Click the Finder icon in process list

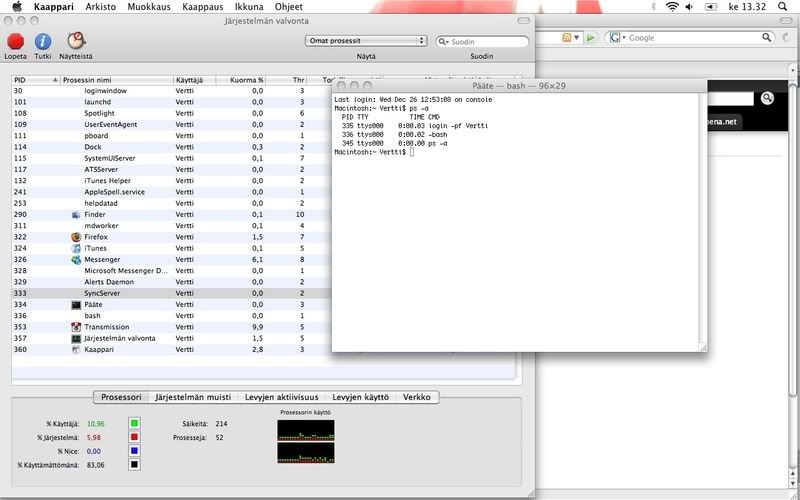coord(76,215)
